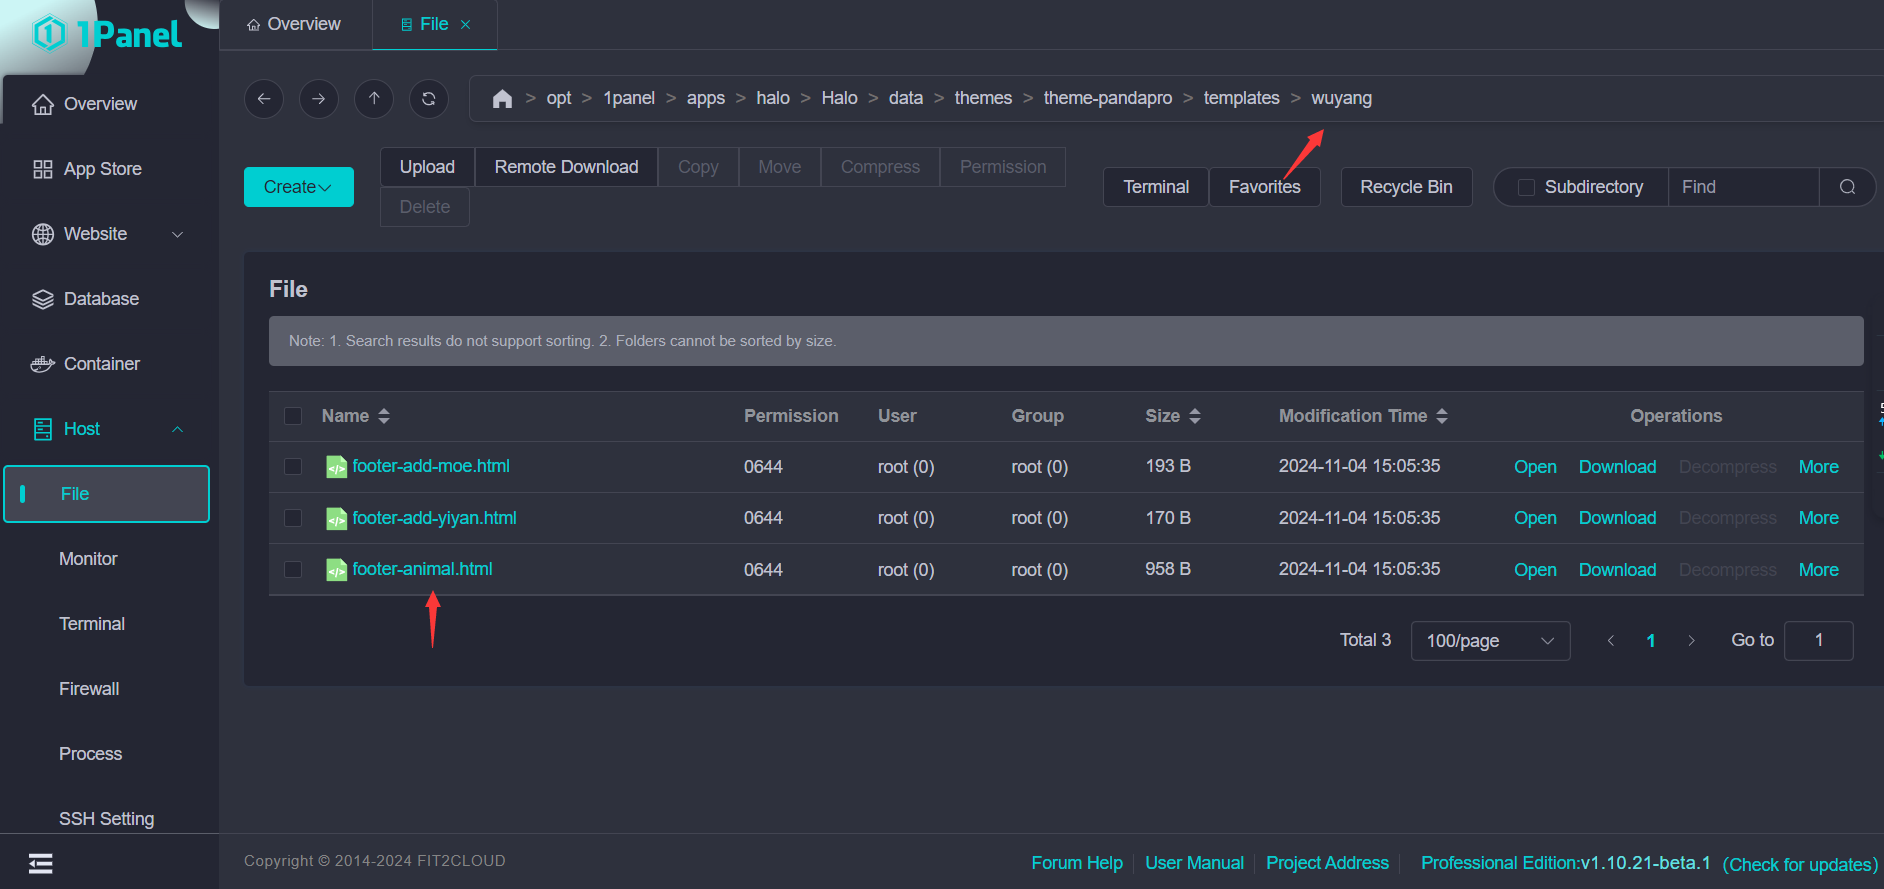This screenshot has width=1884, height=889.
Task: Navigate to templates in breadcrumb
Action: 1241,98
